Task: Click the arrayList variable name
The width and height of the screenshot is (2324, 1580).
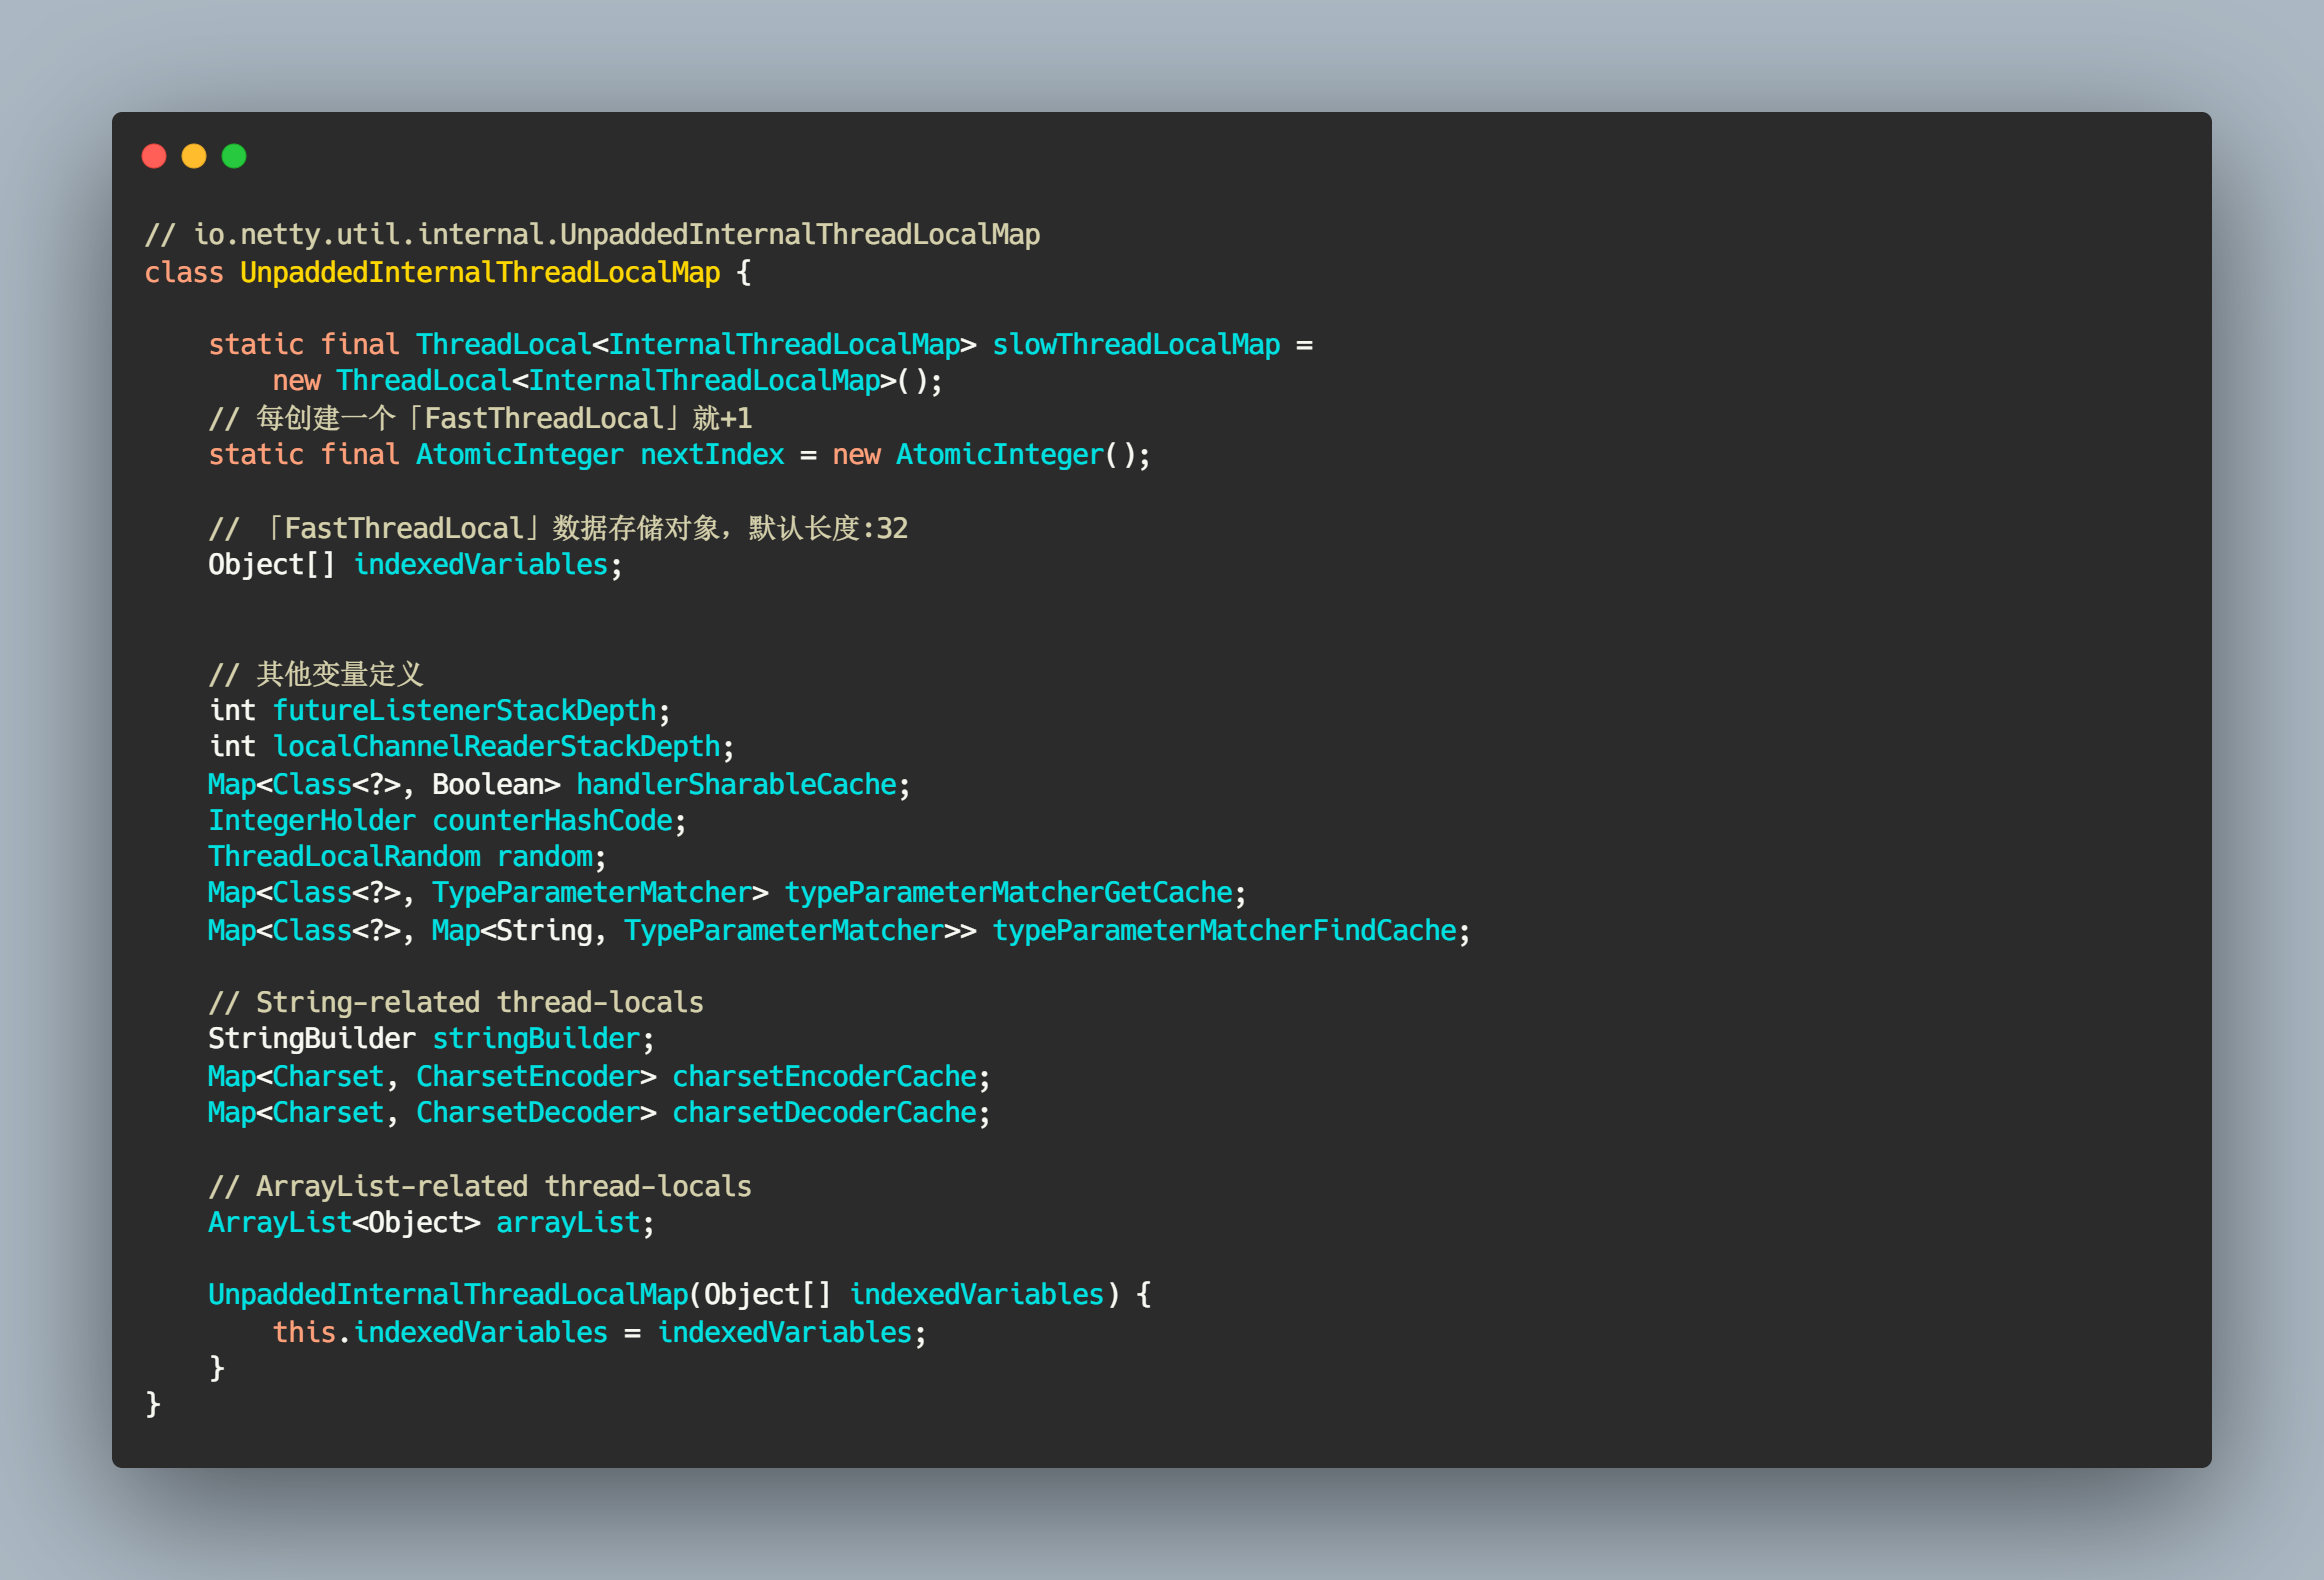Action: pos(568,1223)
